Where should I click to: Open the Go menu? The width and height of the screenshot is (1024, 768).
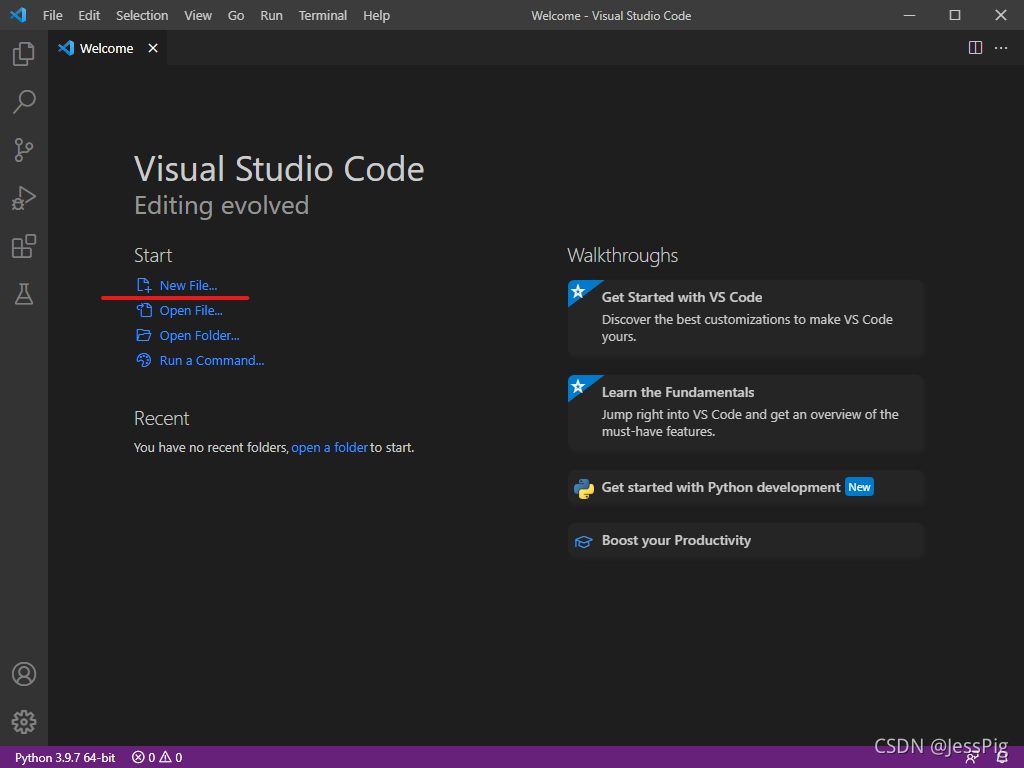236,15
